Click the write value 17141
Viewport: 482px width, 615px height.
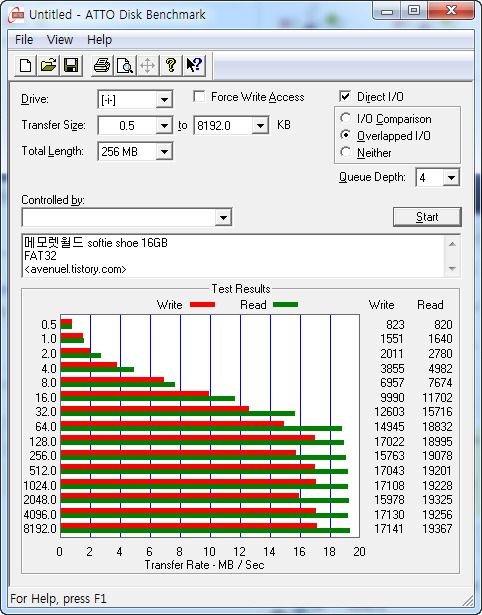click(389, 529)
